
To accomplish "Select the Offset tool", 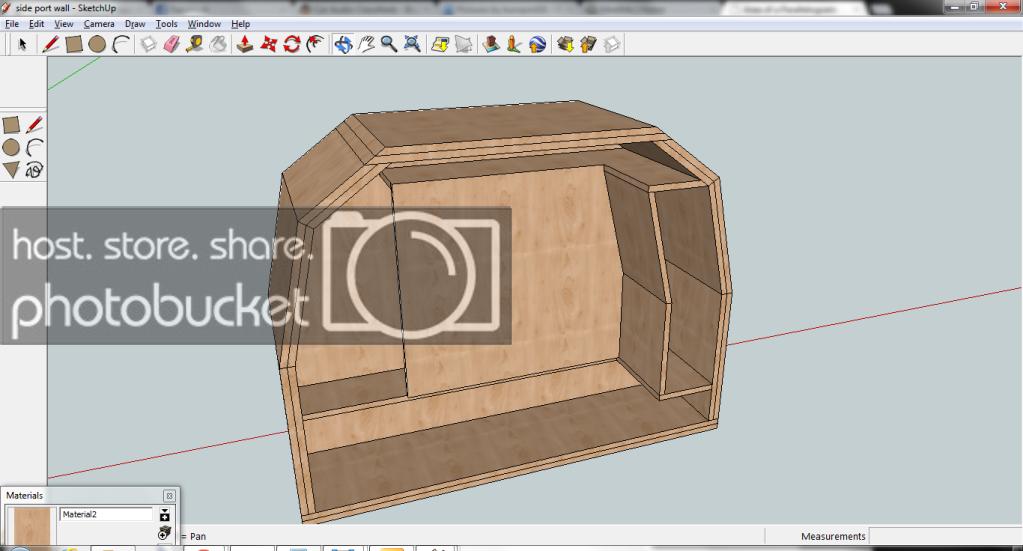I will tap(316, 44).
